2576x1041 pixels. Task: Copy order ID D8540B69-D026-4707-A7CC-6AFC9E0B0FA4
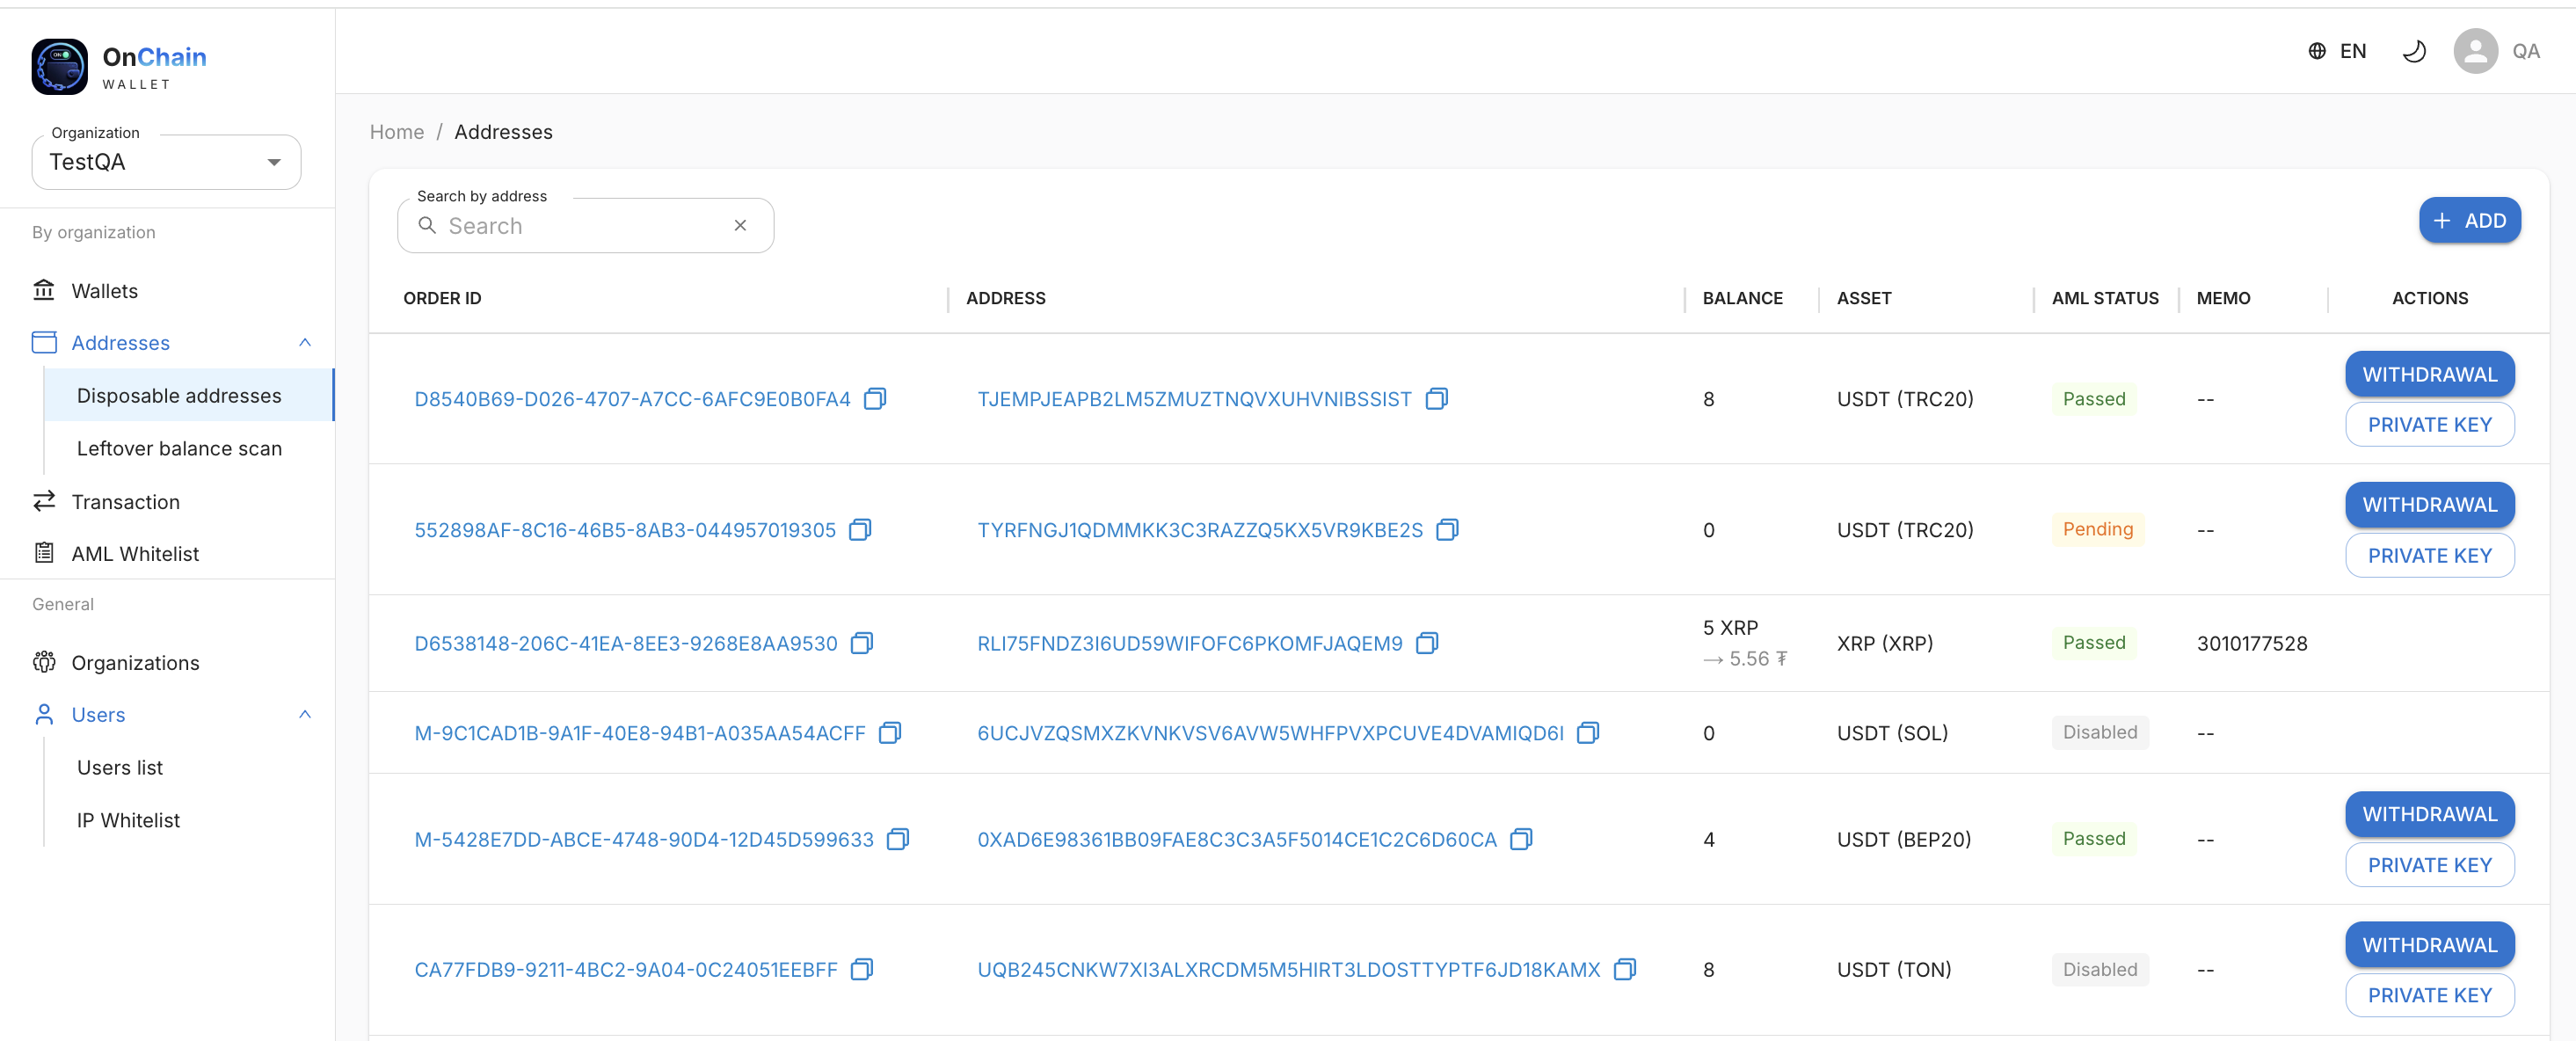click(875, 399)
